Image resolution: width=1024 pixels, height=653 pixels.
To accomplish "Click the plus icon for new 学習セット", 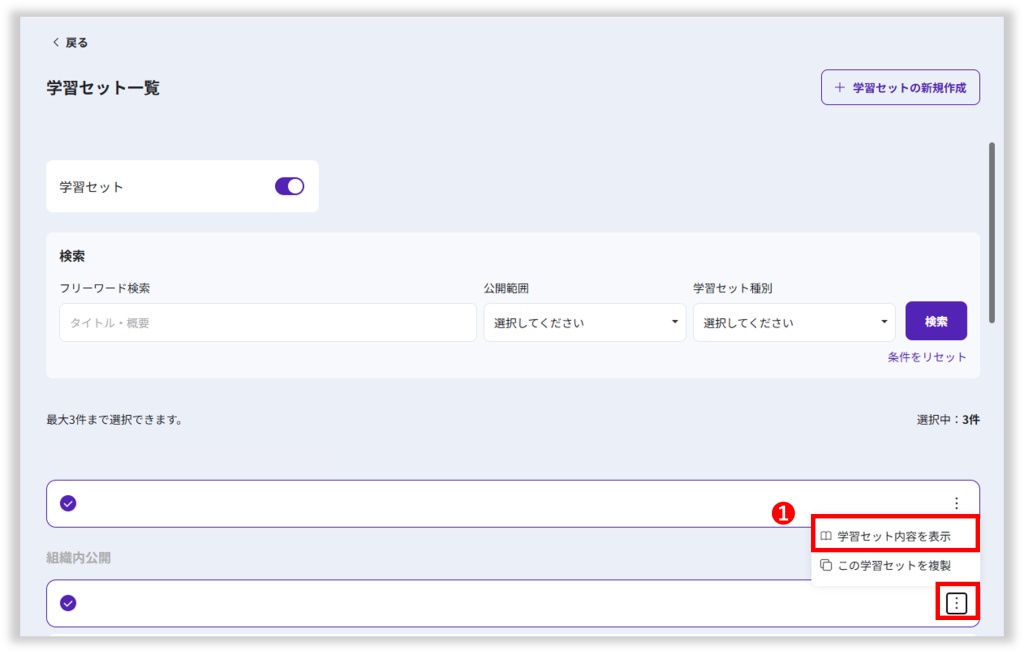I will (x=839, y=88).
